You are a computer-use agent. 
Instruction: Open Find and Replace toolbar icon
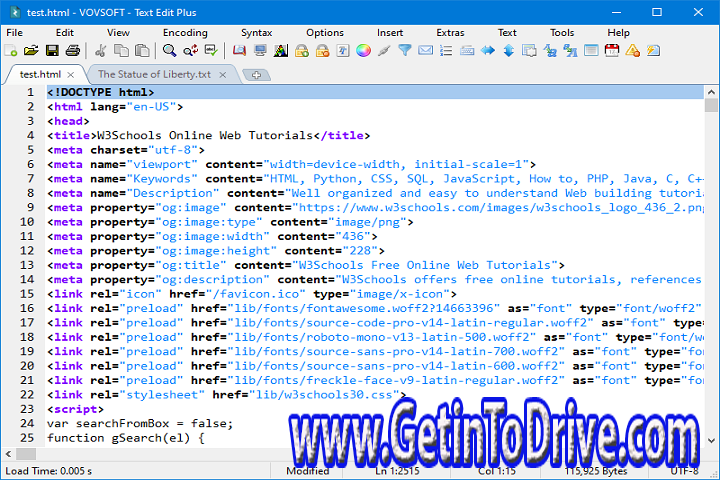[191, 51]
